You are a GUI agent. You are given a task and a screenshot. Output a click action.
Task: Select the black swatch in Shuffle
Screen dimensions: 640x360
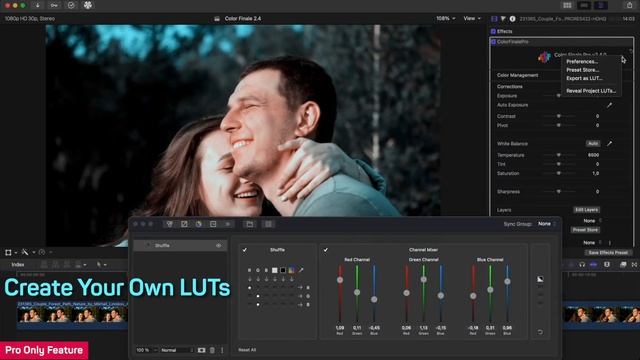click(x=283, y=270)
